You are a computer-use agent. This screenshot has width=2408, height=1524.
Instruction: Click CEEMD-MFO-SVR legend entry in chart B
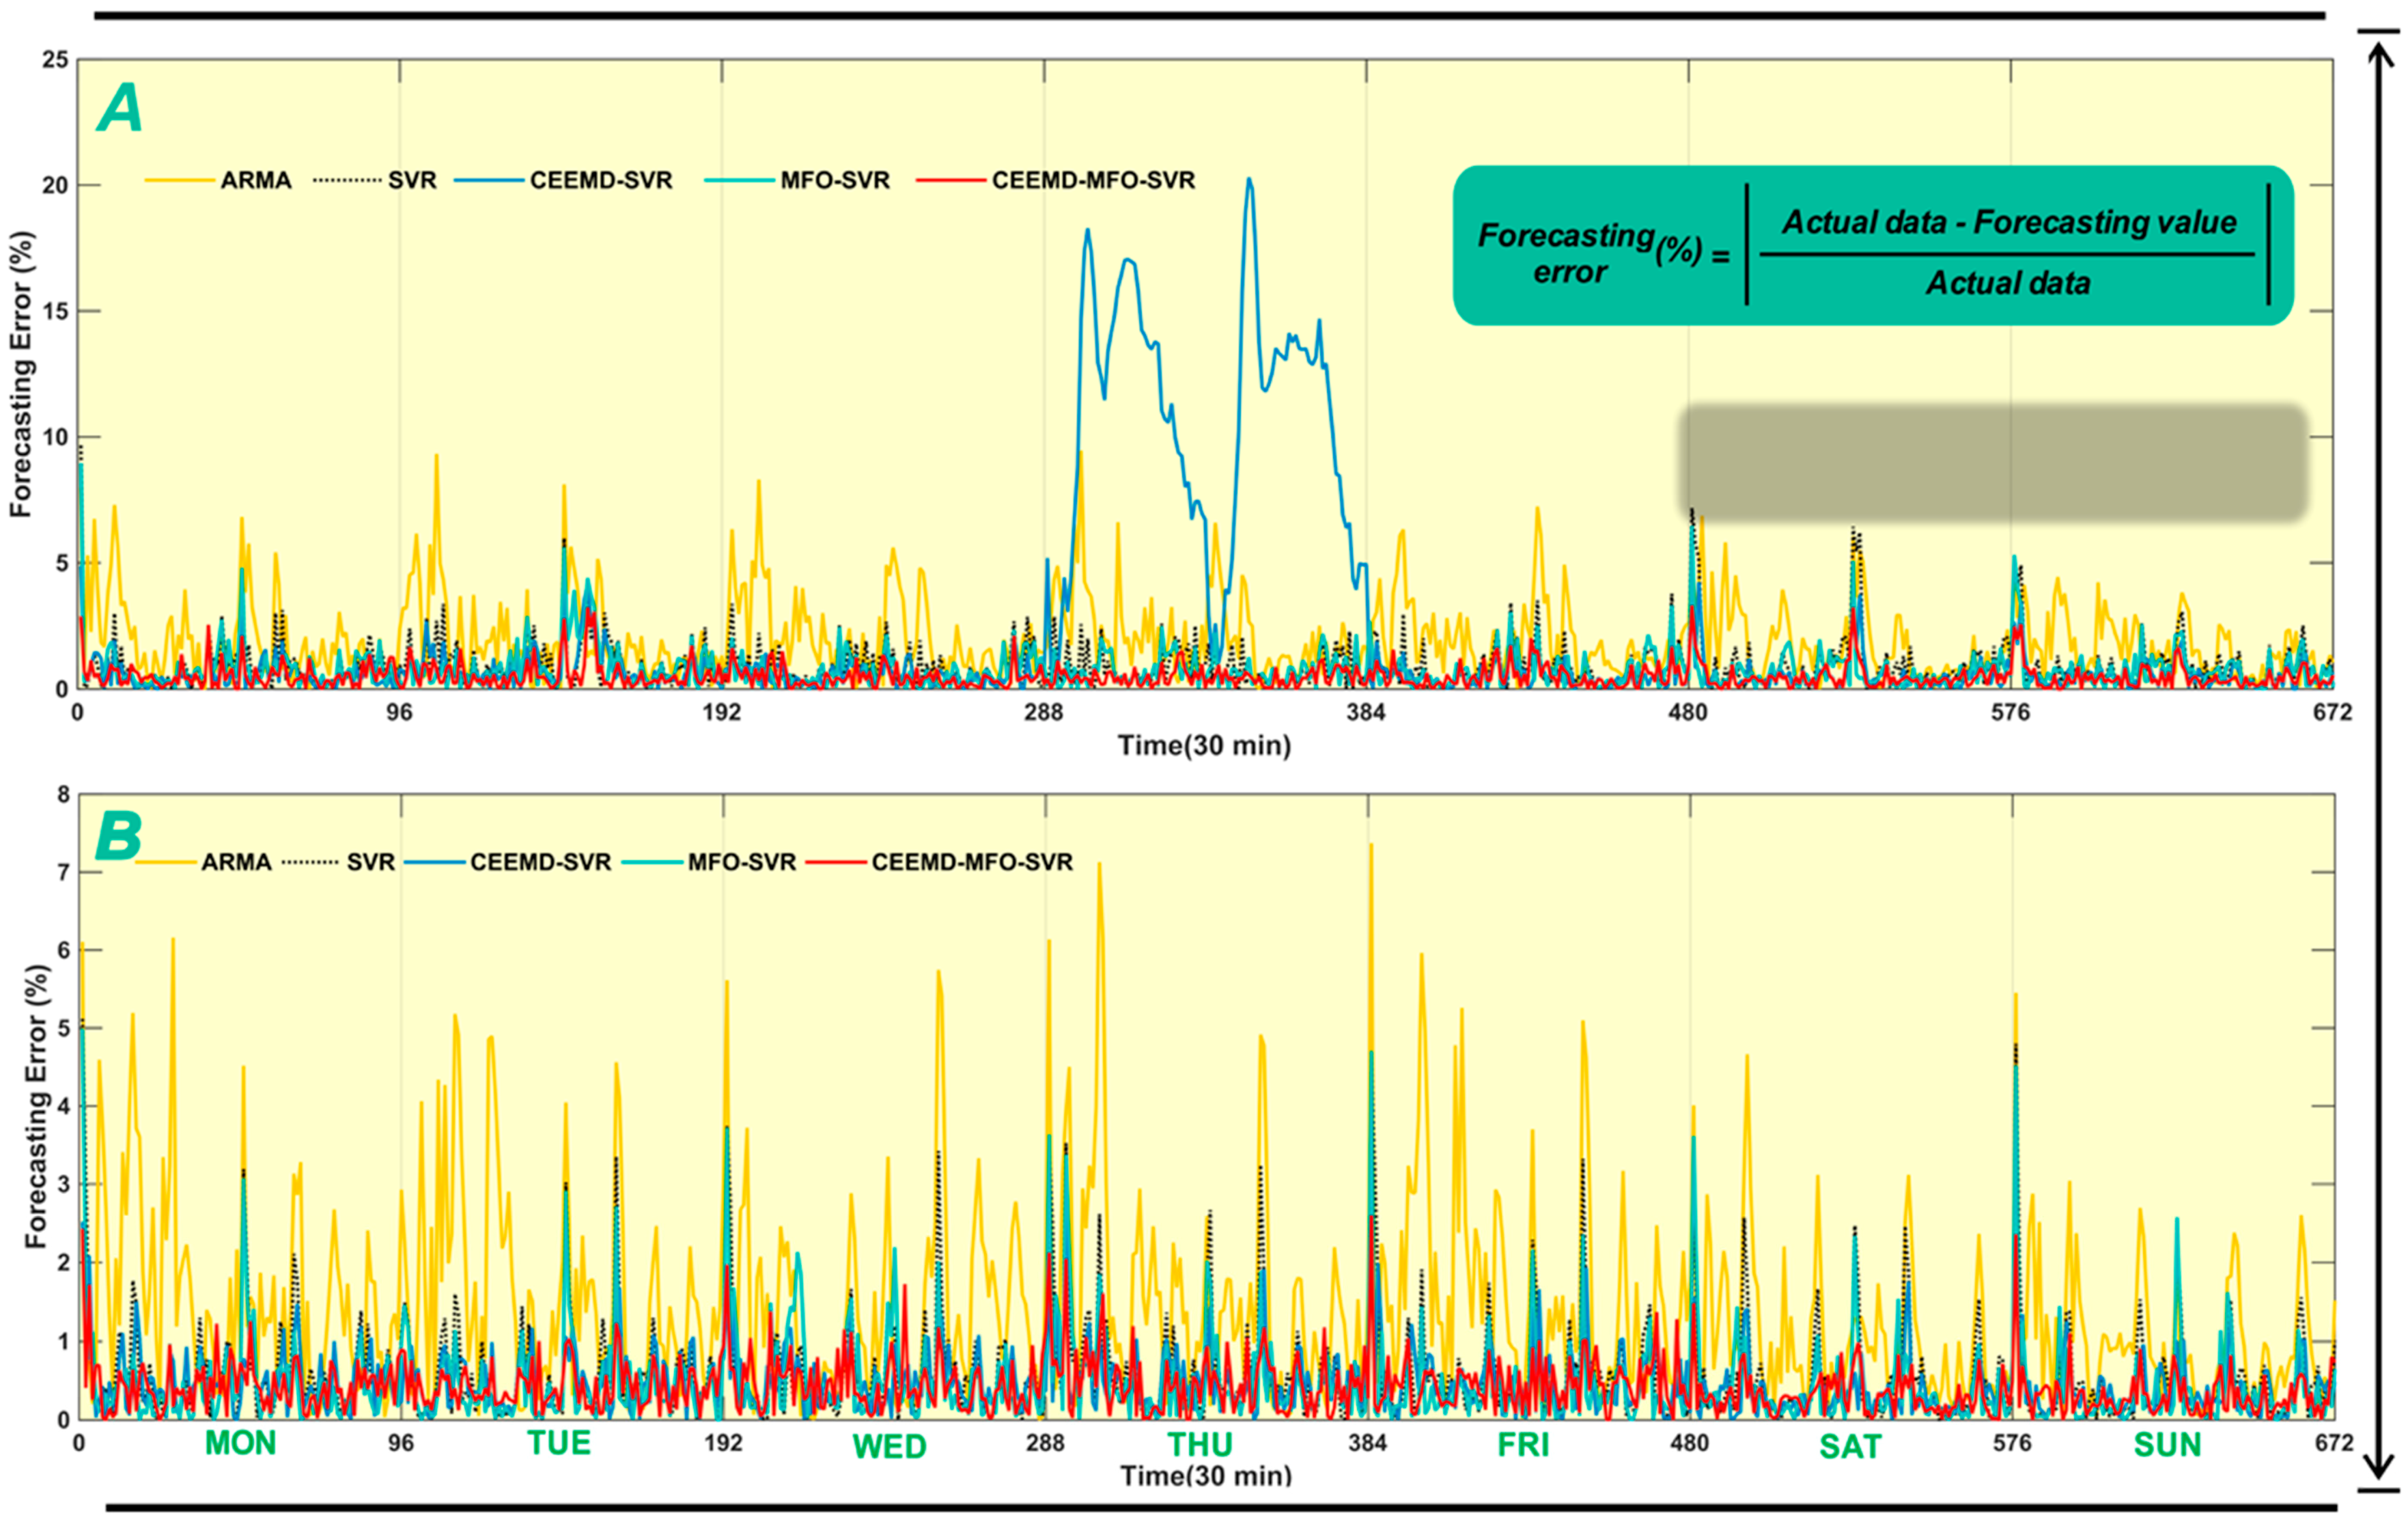971,862
